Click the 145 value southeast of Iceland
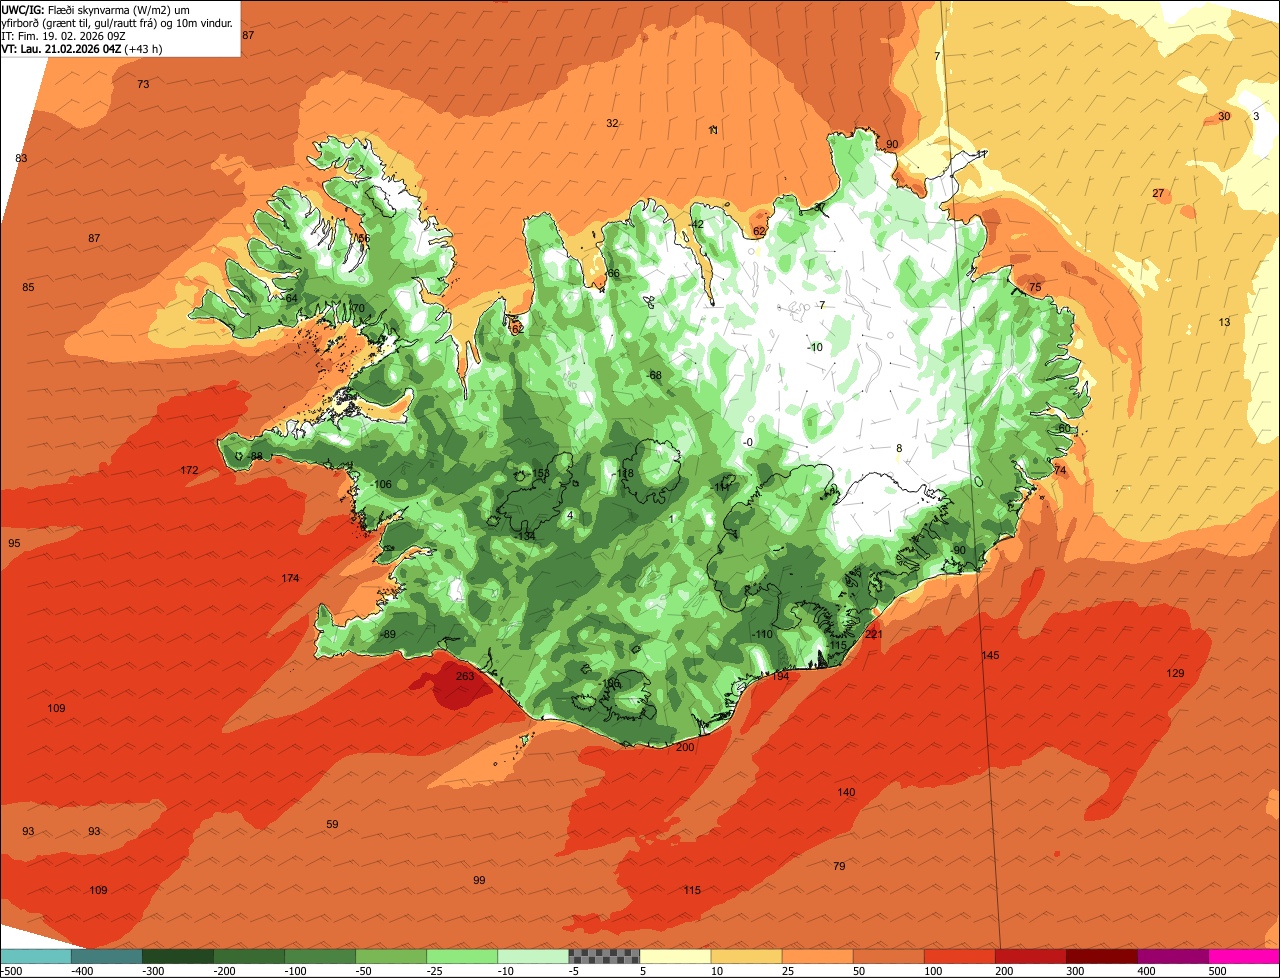 [x=990, y=655]
